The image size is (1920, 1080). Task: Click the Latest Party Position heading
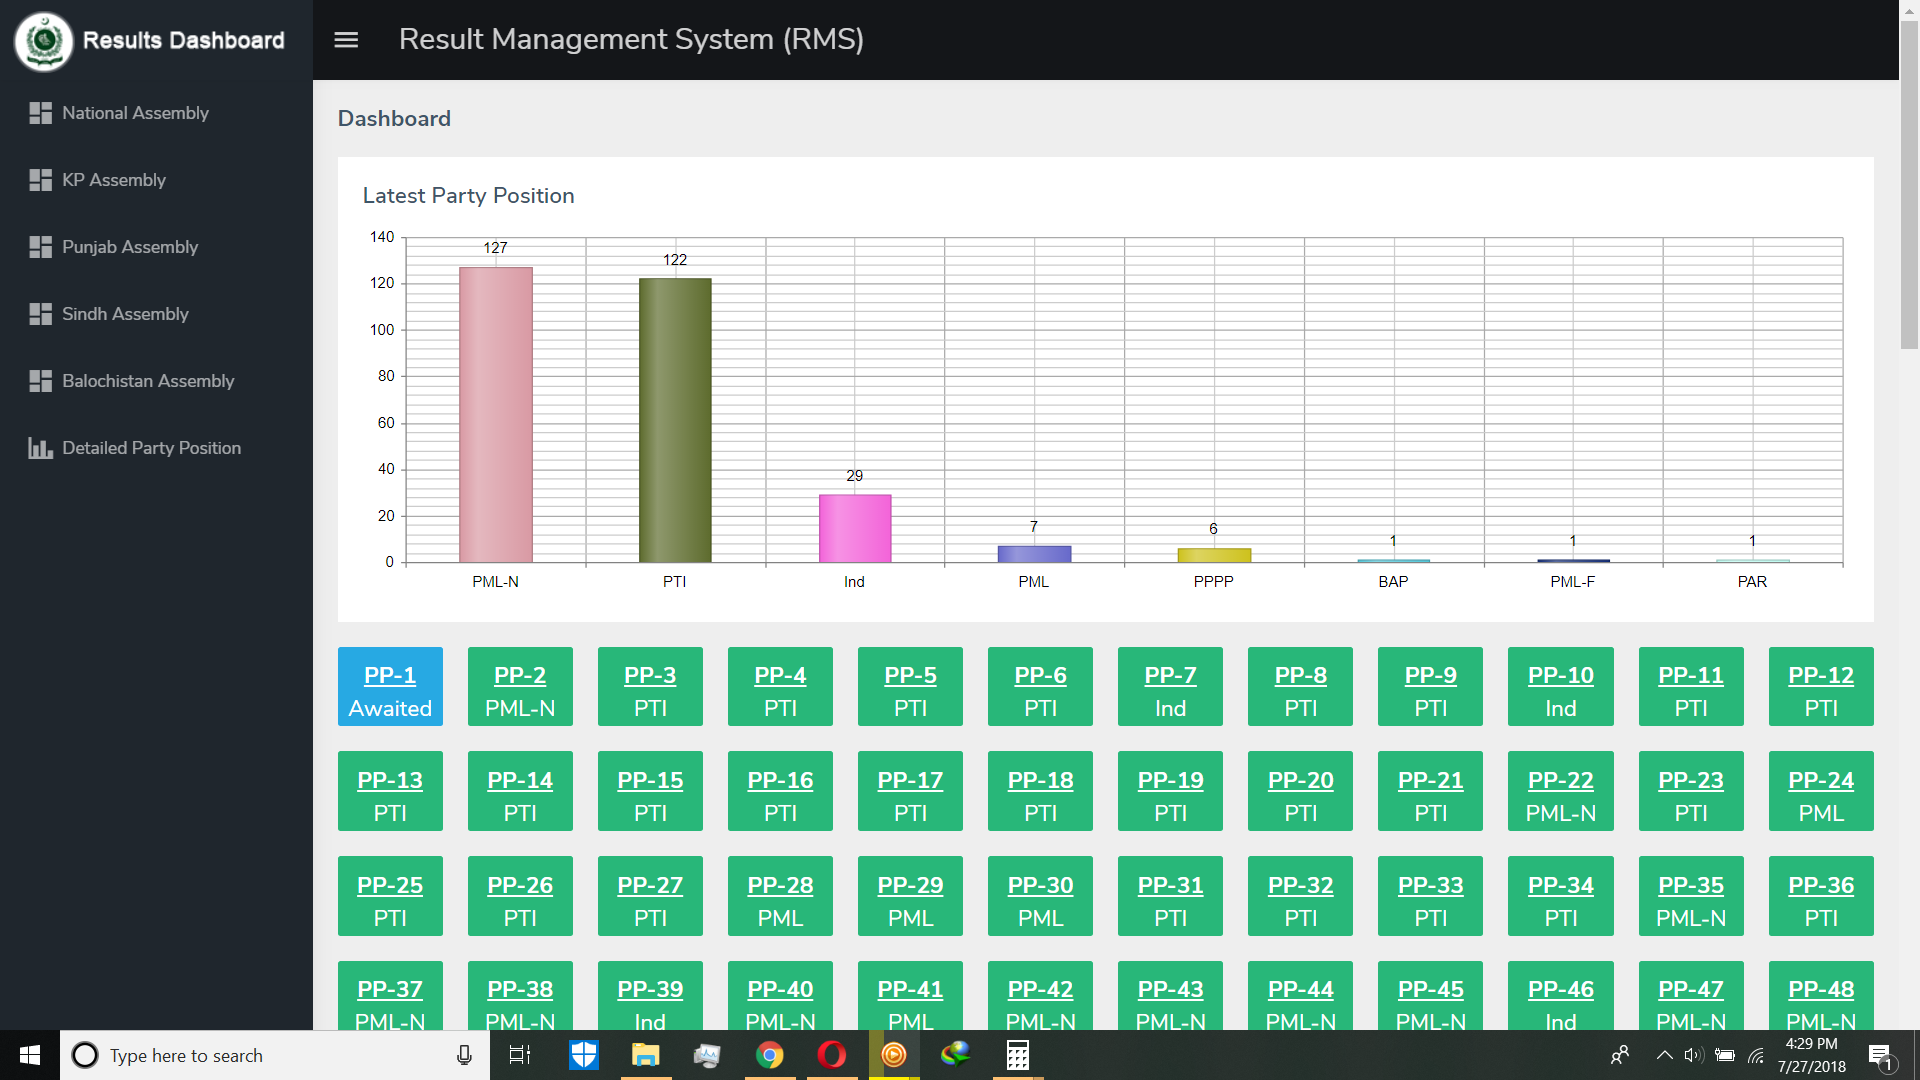pyautogui.click(x=469, y=196)
